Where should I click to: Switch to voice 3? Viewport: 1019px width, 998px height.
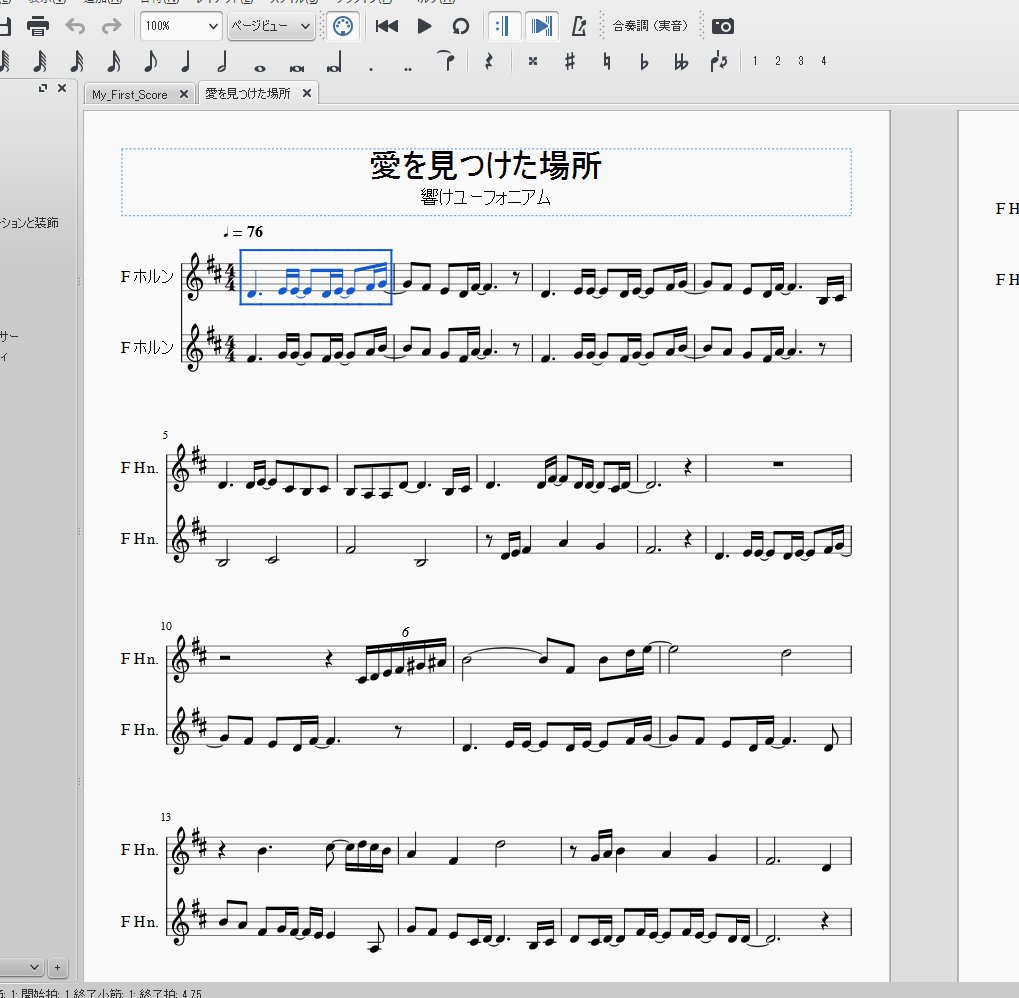[801, 61]
